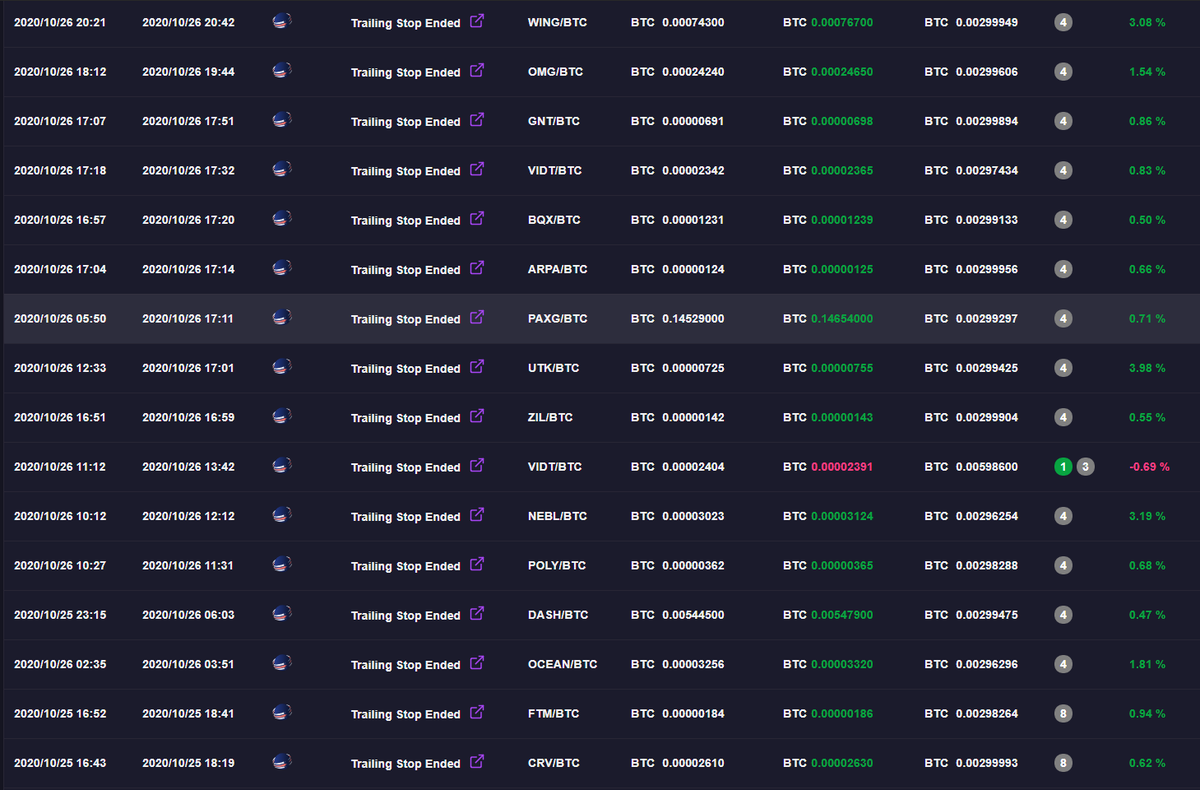Viewport: 1200px width, 790px height.
Task: Select the GNT/BTC pair name
Action: click(554, 121)
